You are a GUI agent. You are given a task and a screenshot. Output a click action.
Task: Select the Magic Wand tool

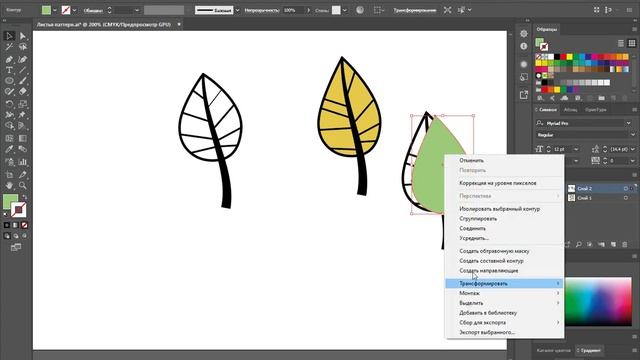(x=9, y=47)
